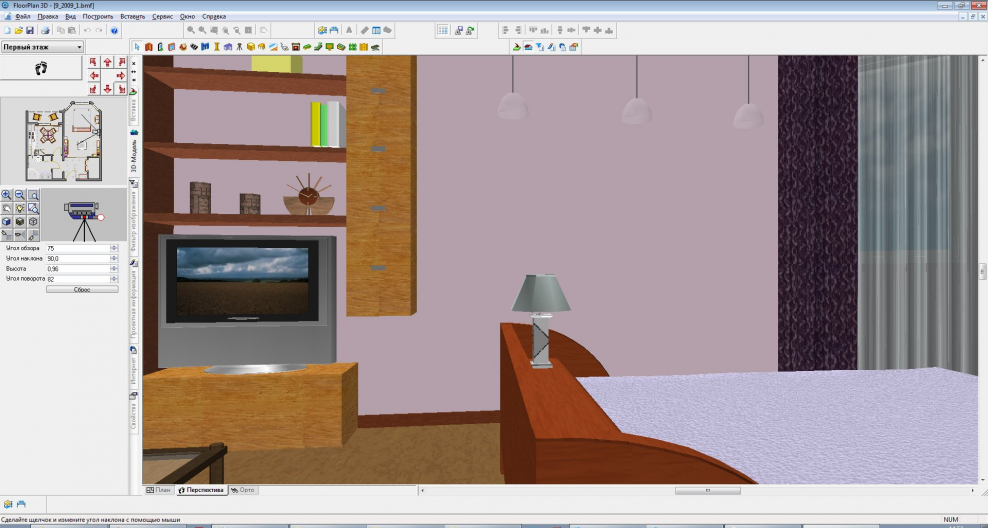Screen dimensions: 988x528
Task: Print using the printer toolbar icon
Action: (45, 30)
